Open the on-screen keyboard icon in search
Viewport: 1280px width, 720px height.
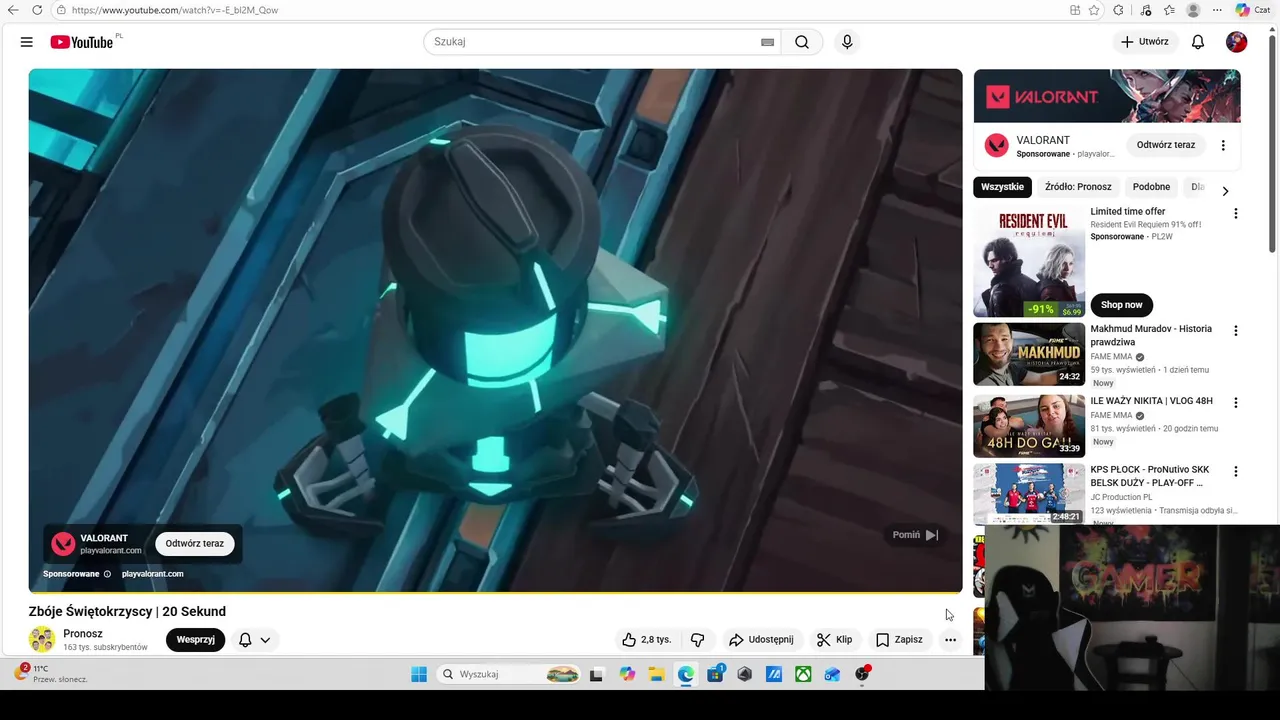click(x=767, y=42)
